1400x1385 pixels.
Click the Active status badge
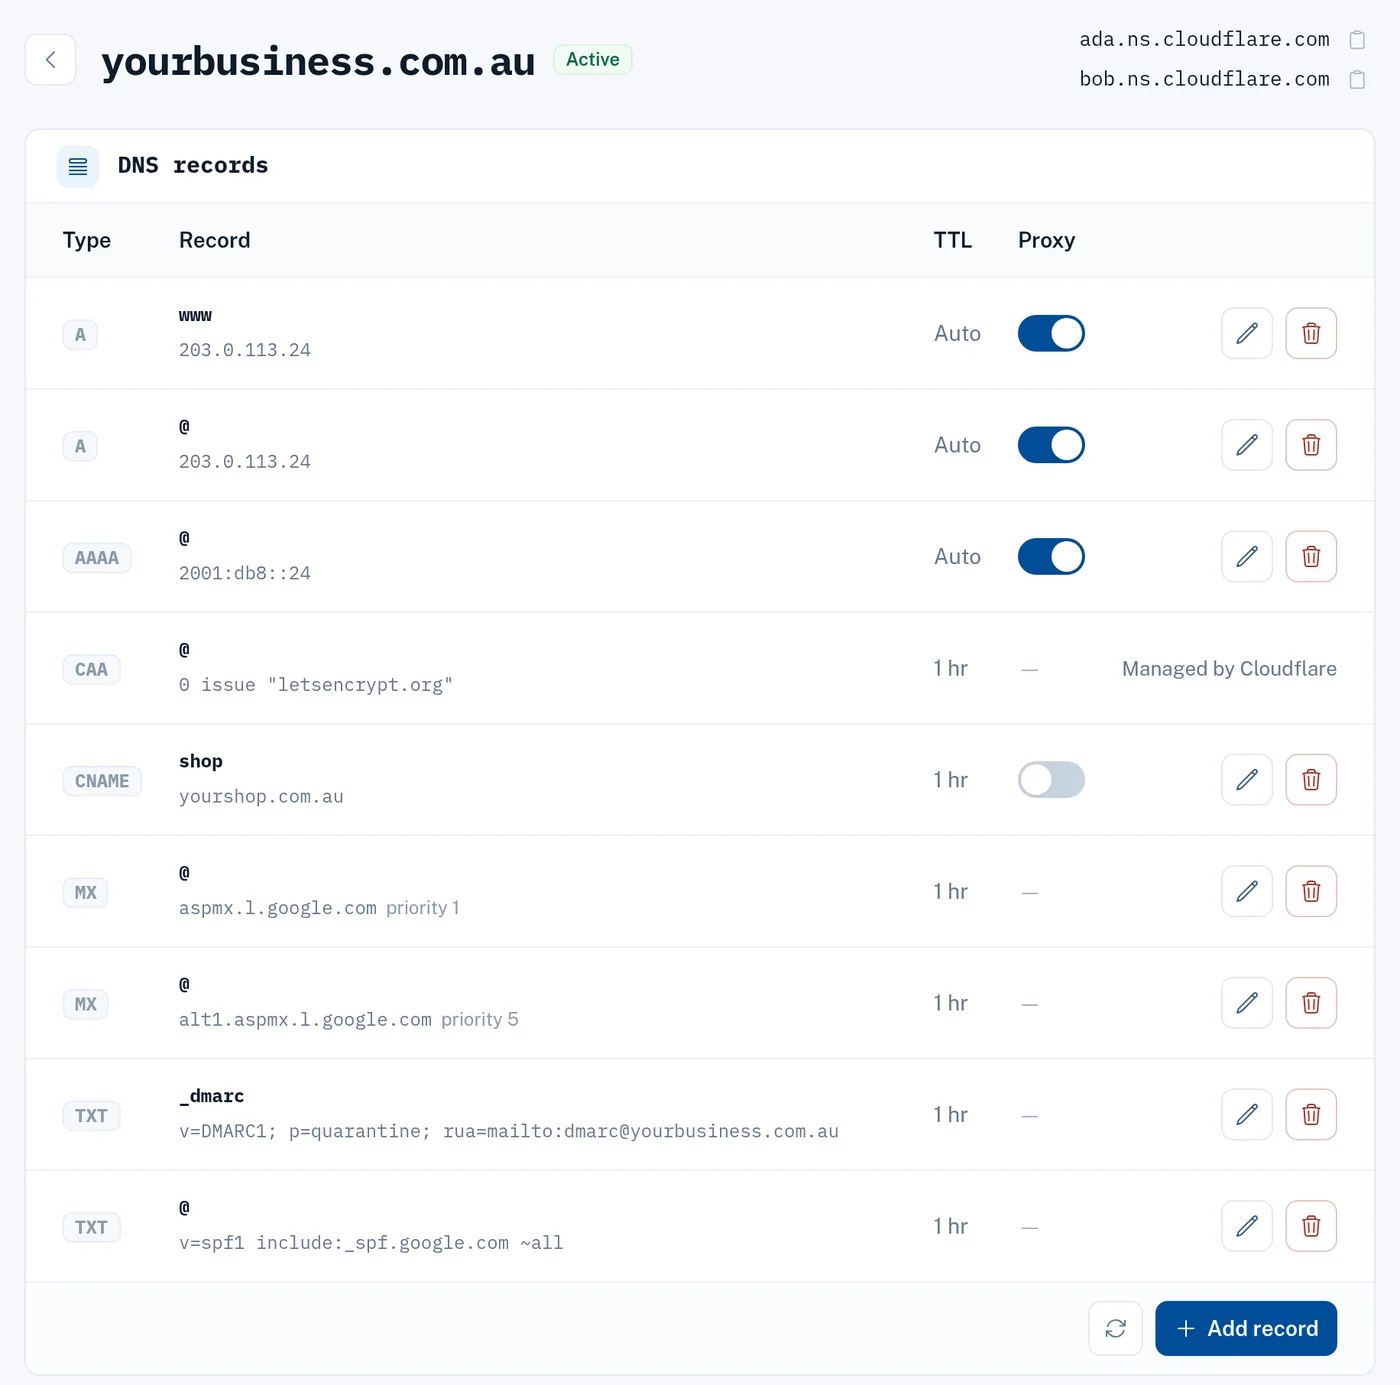(x=593, y=60)
